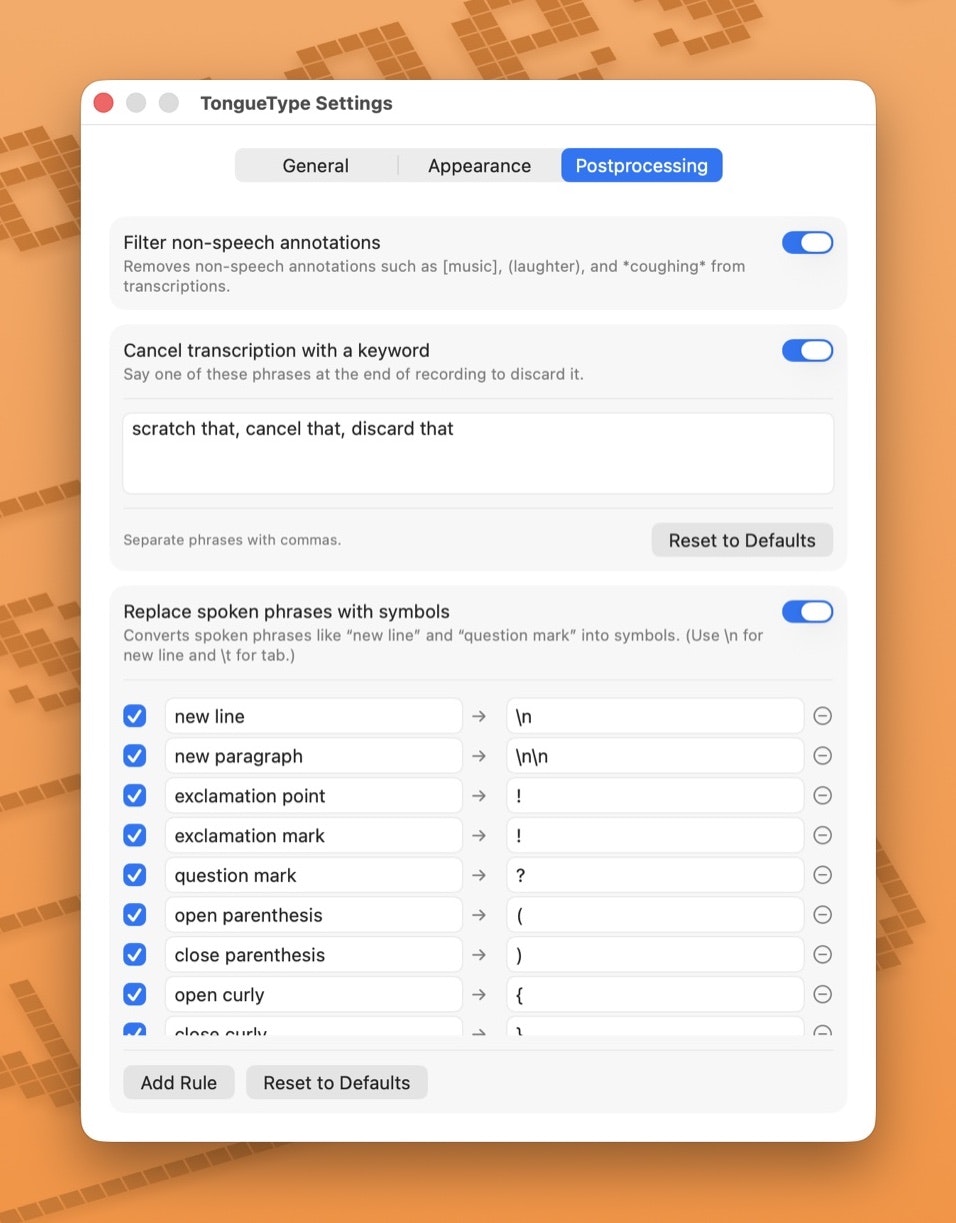Disable Cancel transcription with a keyword switch
This screenshot has width=956, height=1223.
808,350
